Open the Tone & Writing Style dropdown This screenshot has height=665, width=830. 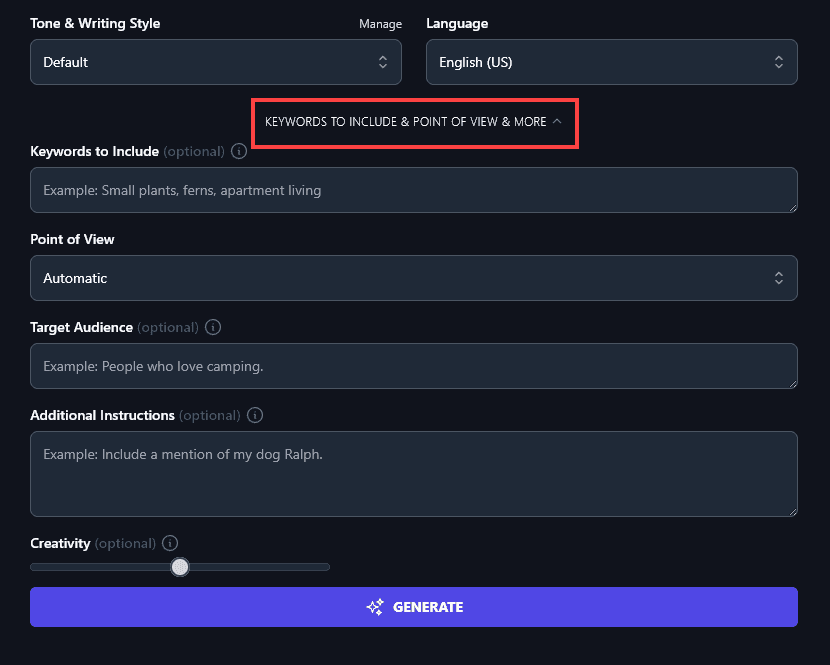[216, 61]
